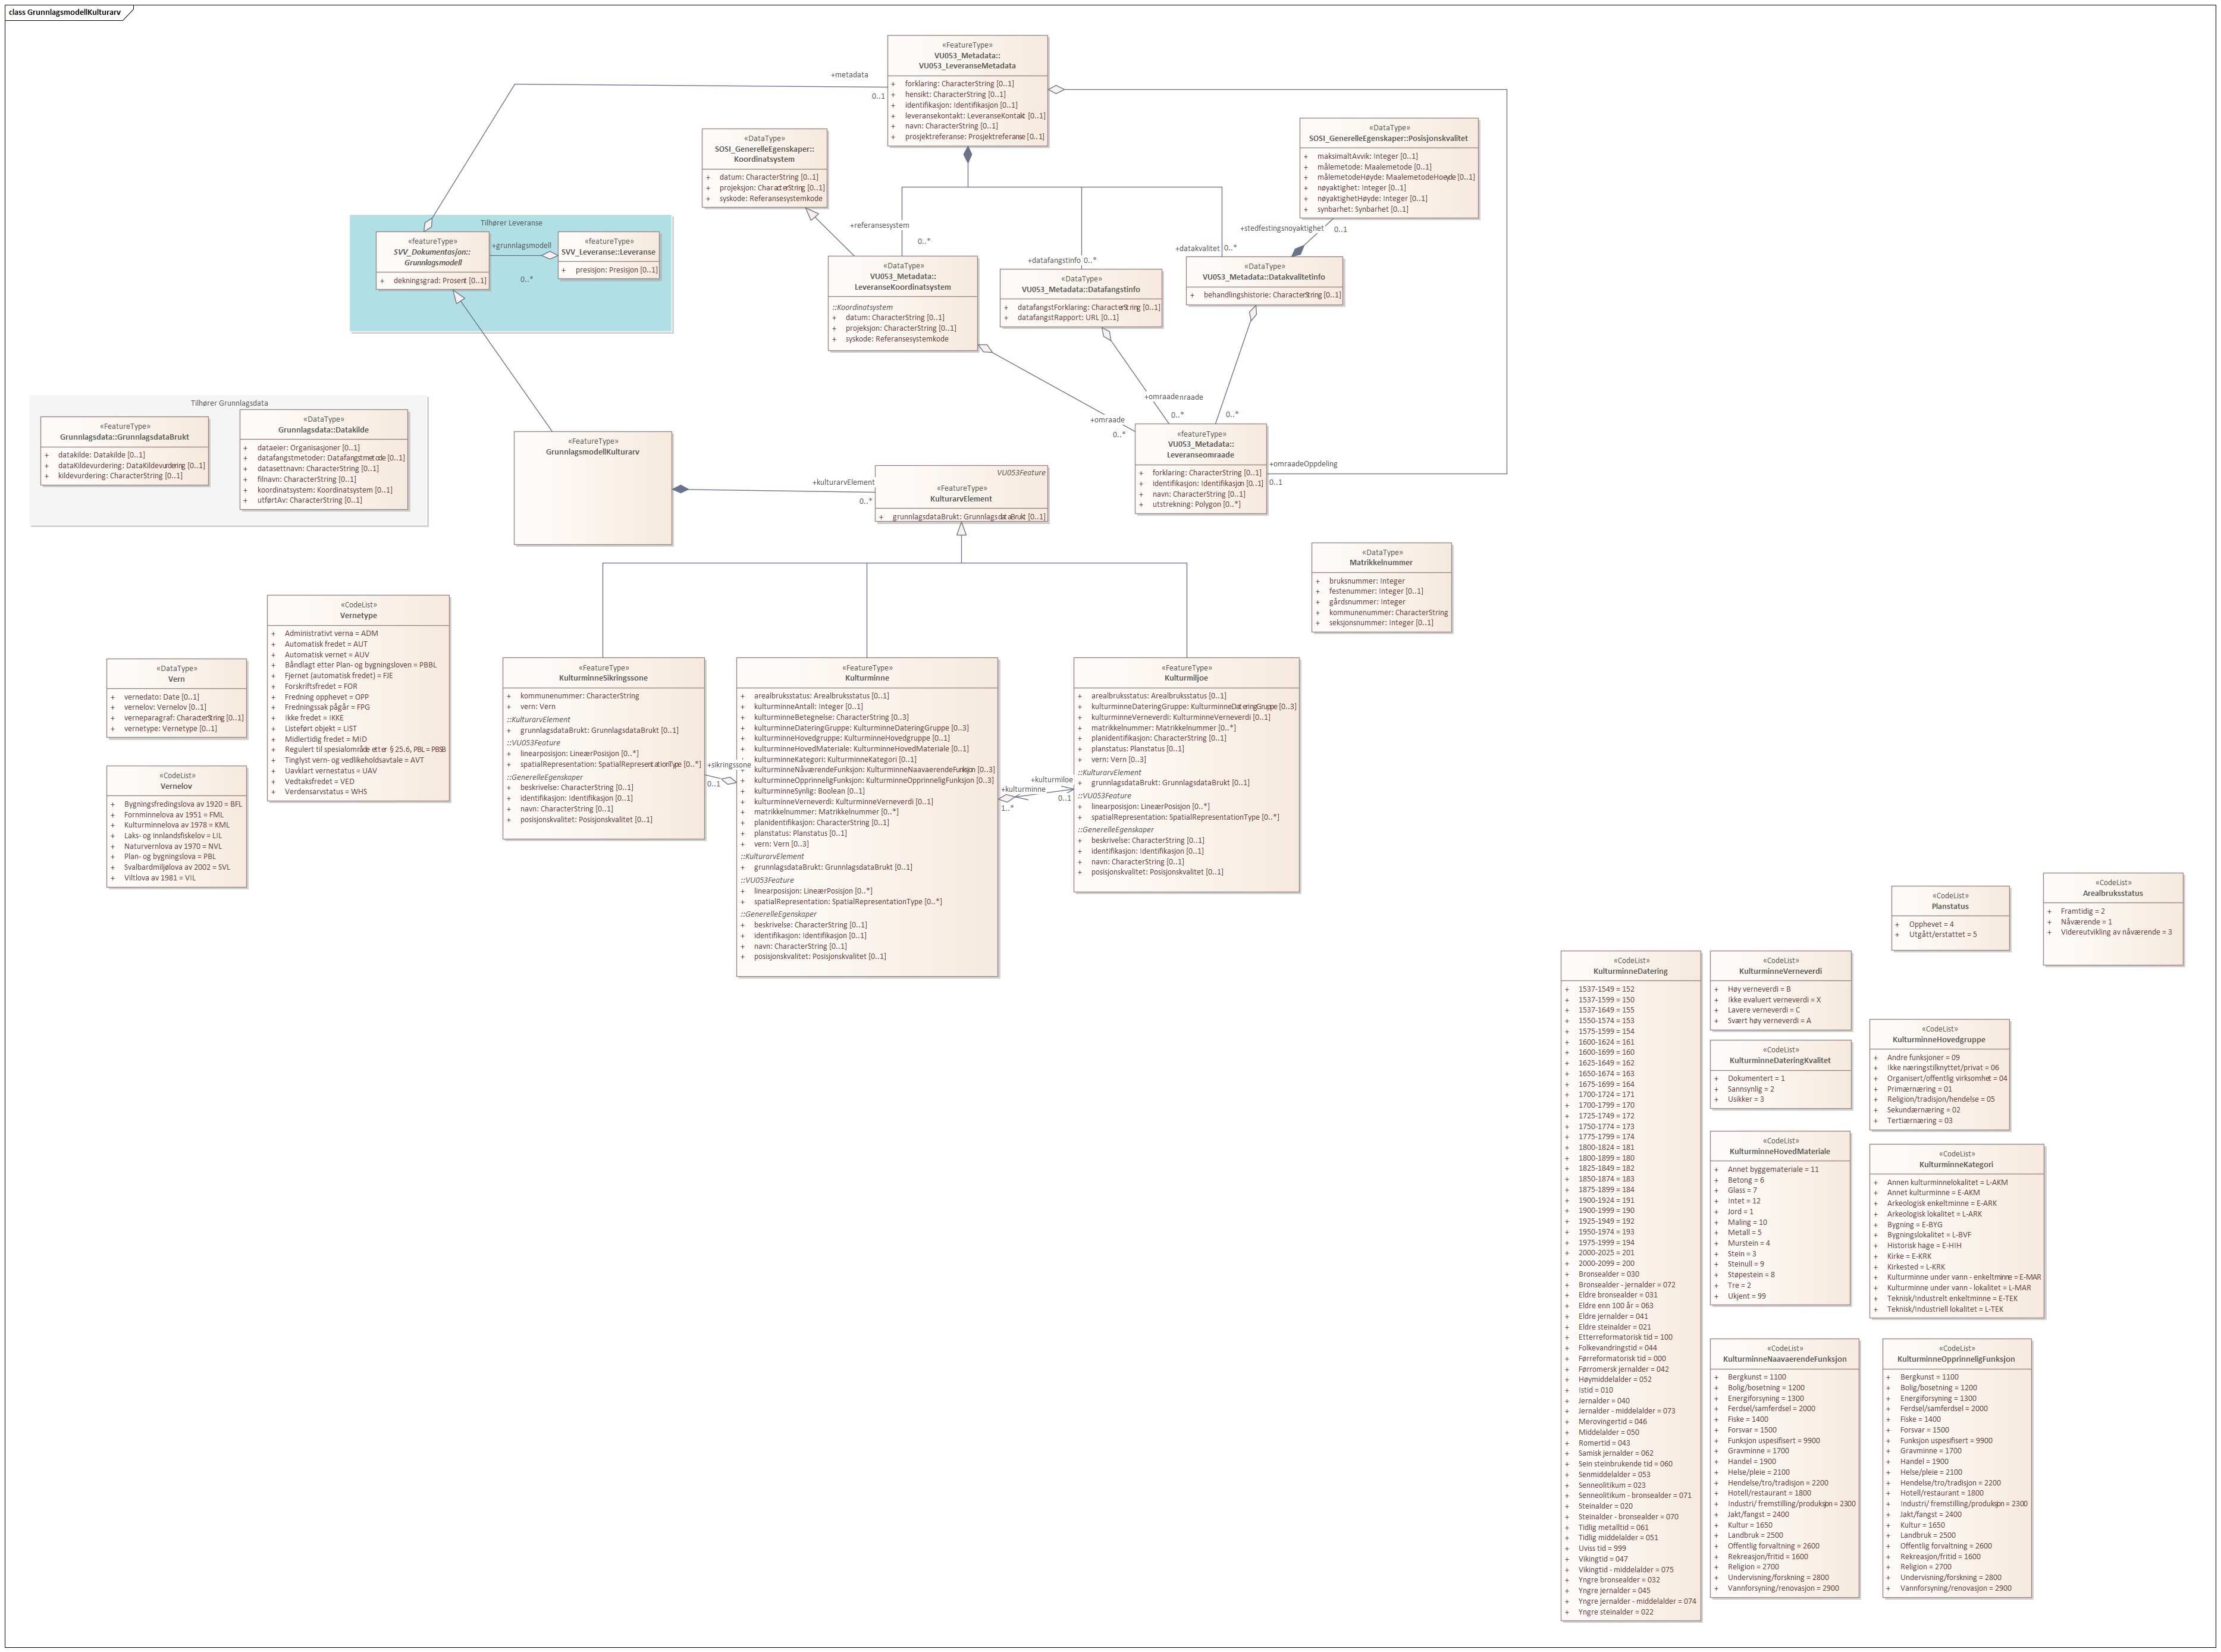Screen dimensions: 2221x1652
Task: Click the KulturminneDateringKvalitet CodeList title
Action: click(1780, 1061)
